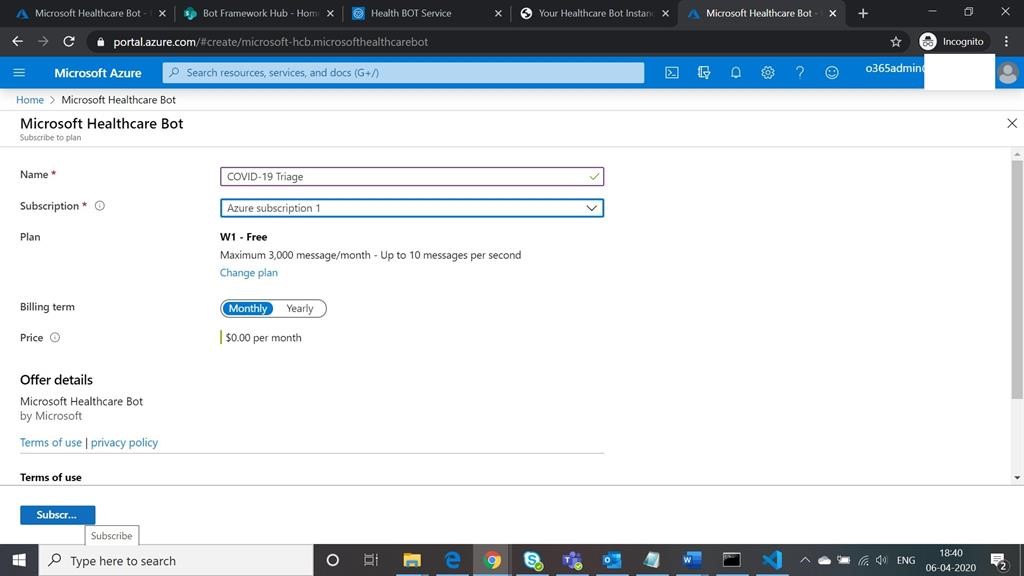Image resolution: width=1024 pixels, height=576 pixels.
Task: Open the Terms of use link
Action: tap(50, 442)
